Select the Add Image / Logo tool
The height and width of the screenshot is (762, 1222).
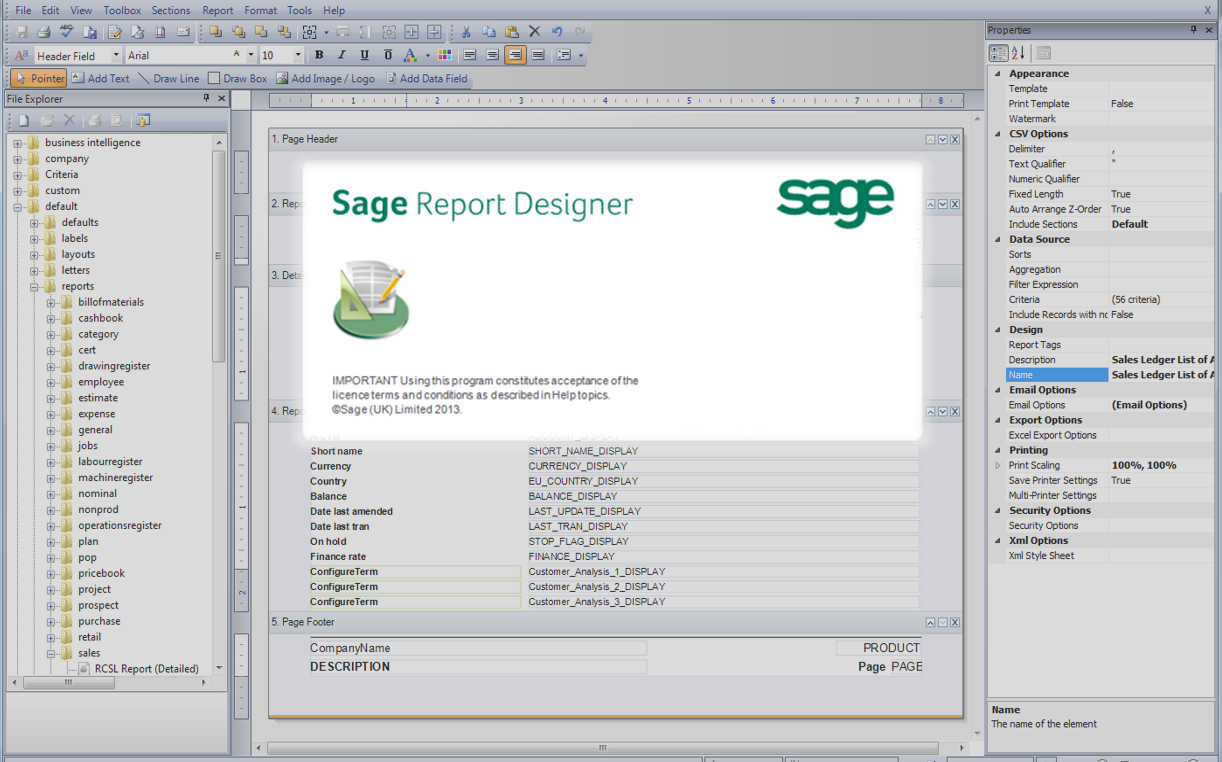click(325, 78)
